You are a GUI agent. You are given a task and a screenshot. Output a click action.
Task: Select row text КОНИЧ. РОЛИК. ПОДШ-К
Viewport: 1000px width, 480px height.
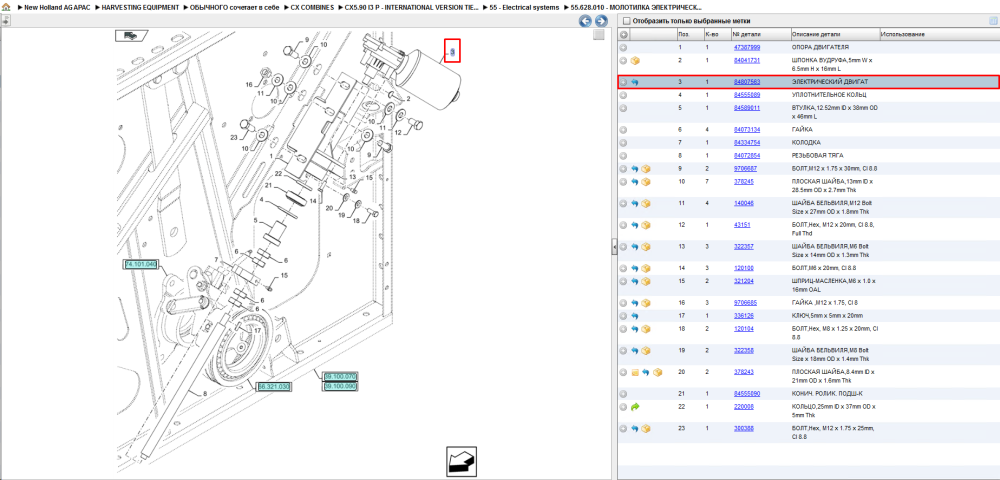click(x=828, y=393)
